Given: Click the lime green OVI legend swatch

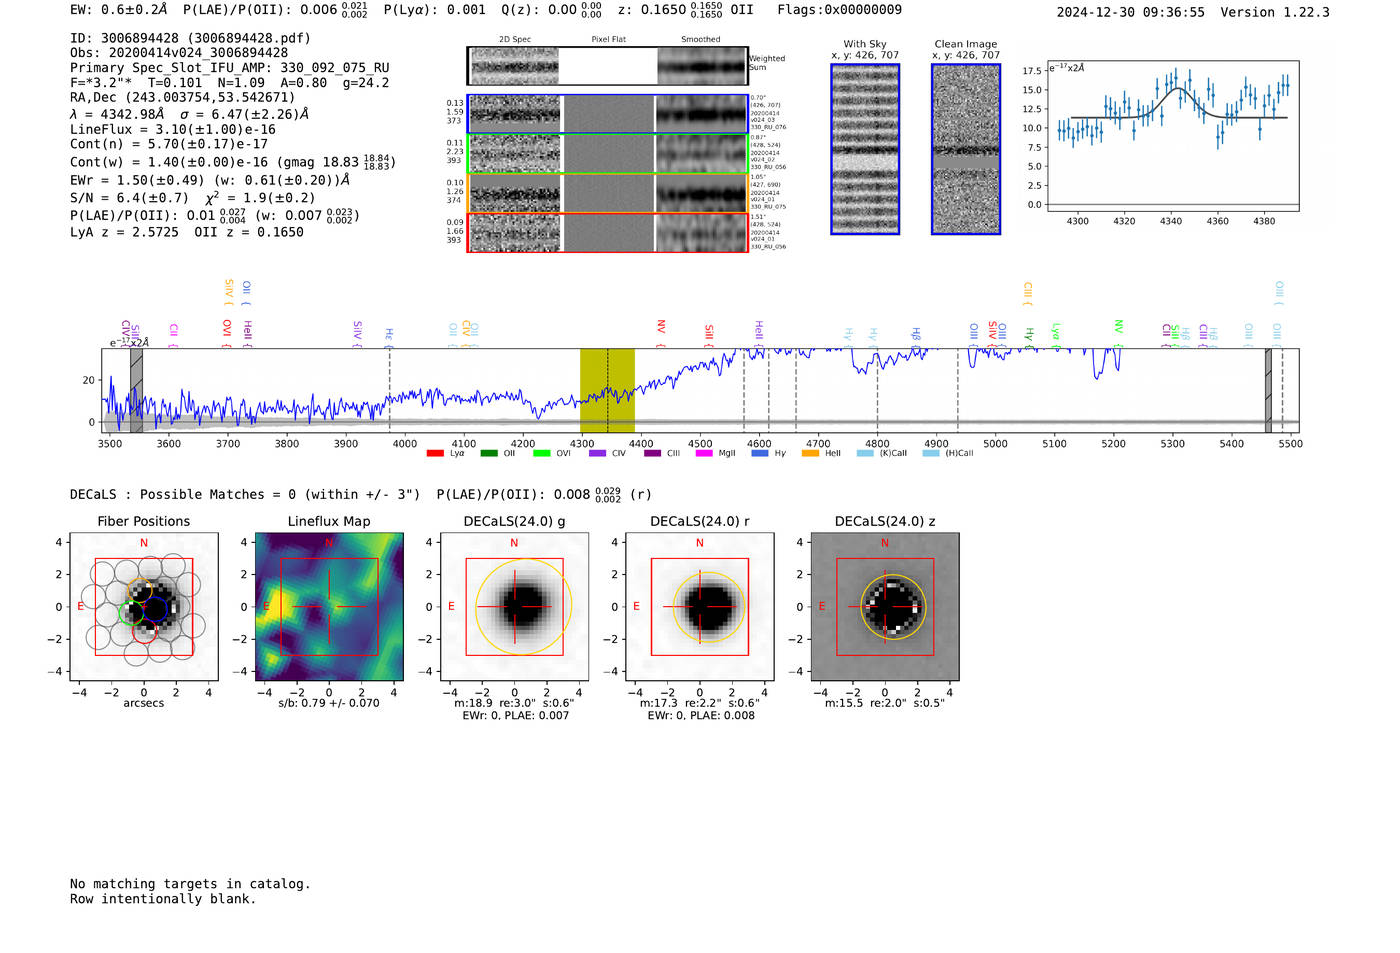Looking at the screenshot, I should (542, 453).
